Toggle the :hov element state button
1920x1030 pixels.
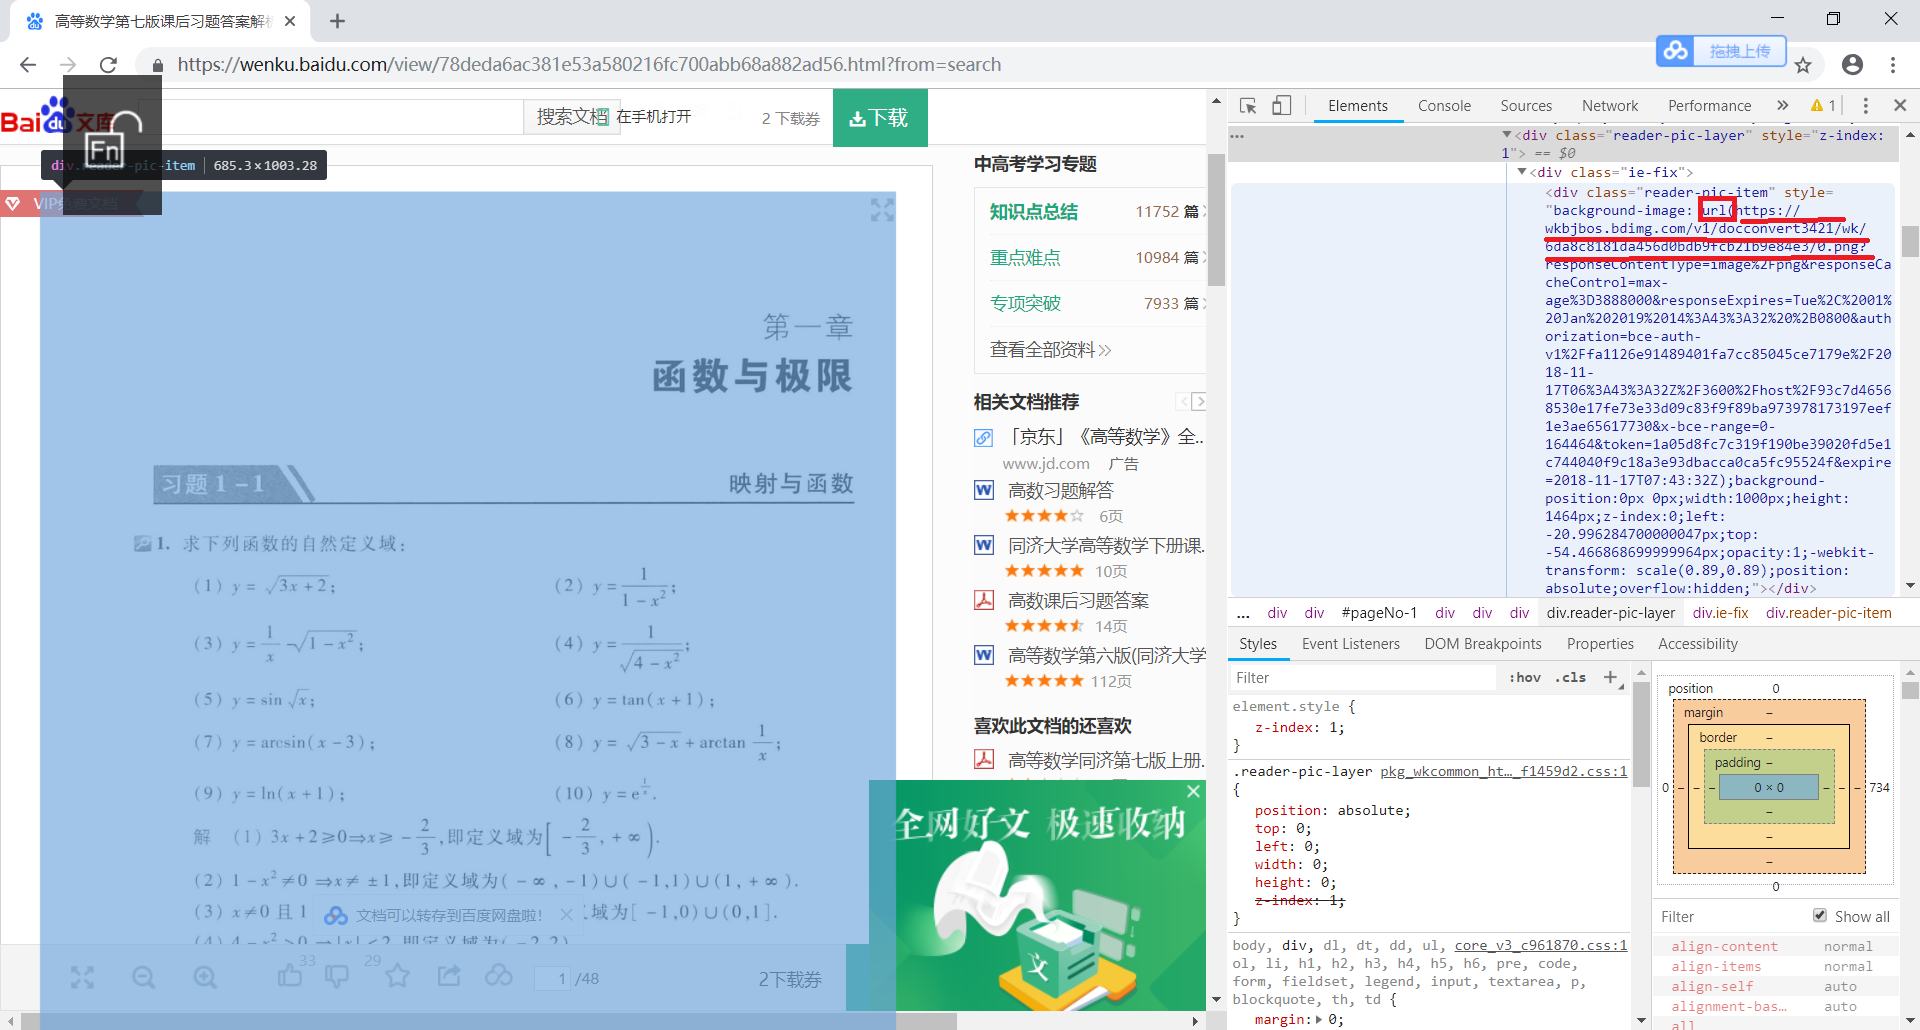pos(1525,678)
